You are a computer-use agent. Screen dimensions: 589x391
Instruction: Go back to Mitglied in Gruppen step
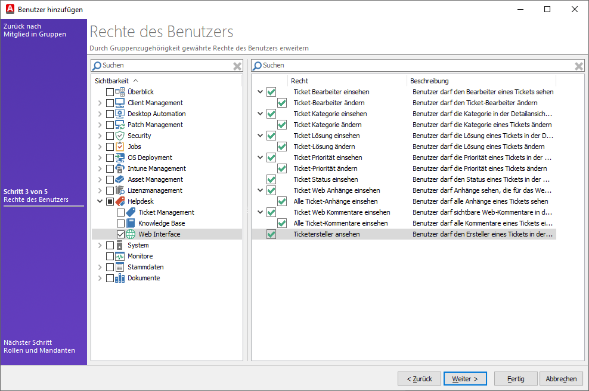click(x=35, y=30)
